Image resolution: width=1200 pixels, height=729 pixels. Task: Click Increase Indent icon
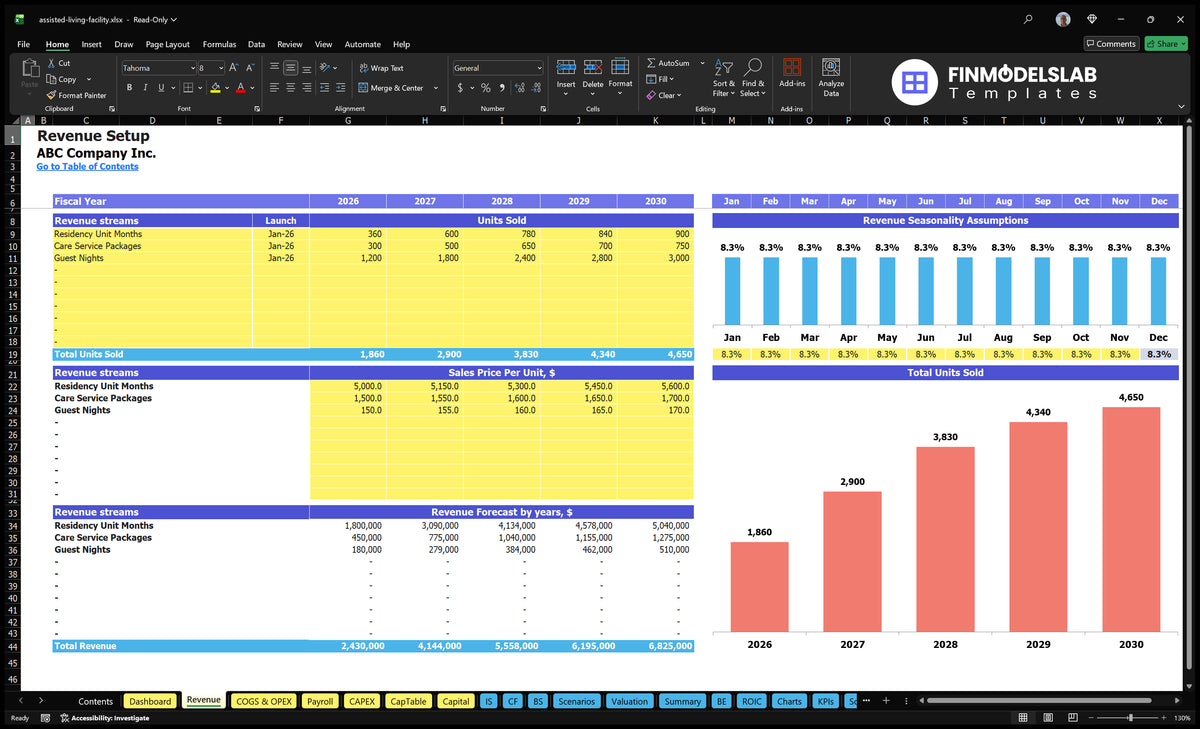[339, 88]
